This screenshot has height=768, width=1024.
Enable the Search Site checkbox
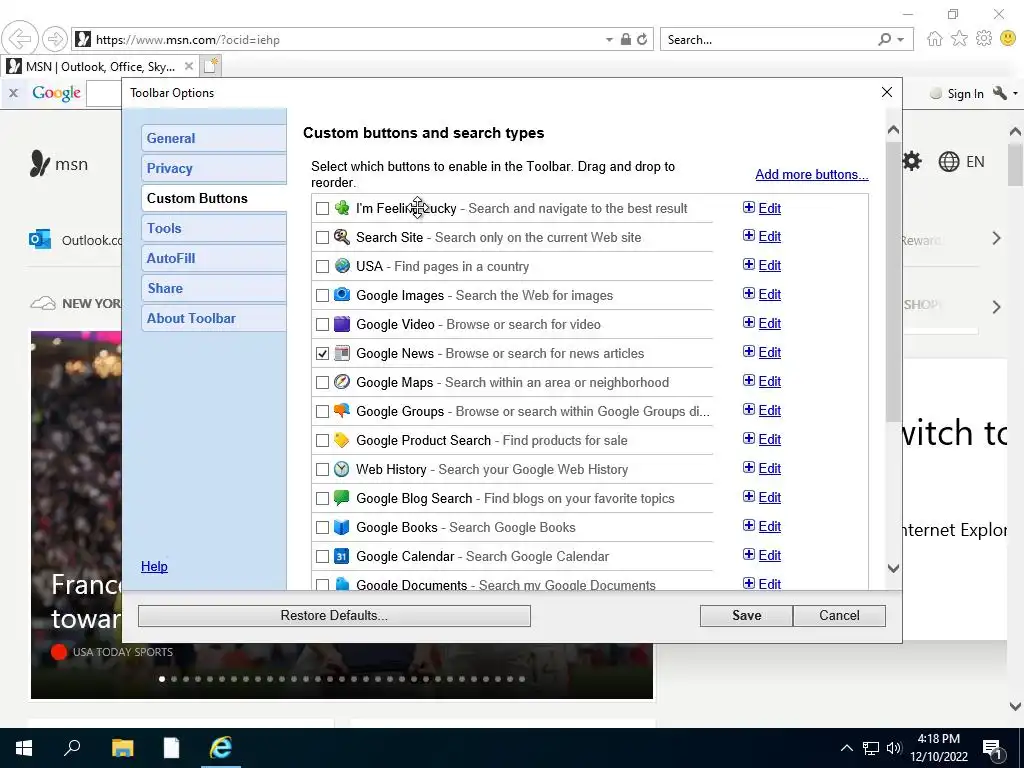click(322, 237)
